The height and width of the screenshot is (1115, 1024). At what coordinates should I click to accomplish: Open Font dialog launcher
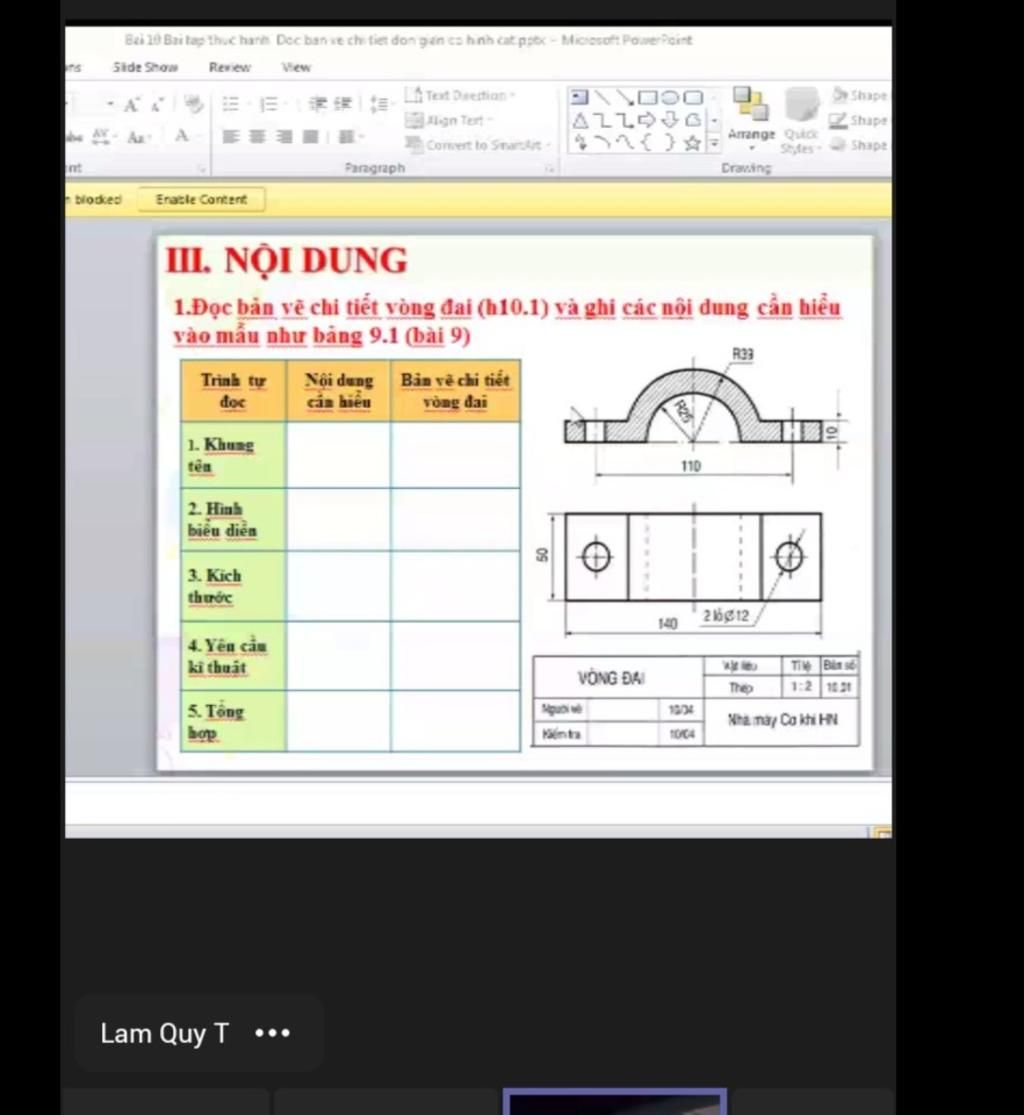(203, 169)
